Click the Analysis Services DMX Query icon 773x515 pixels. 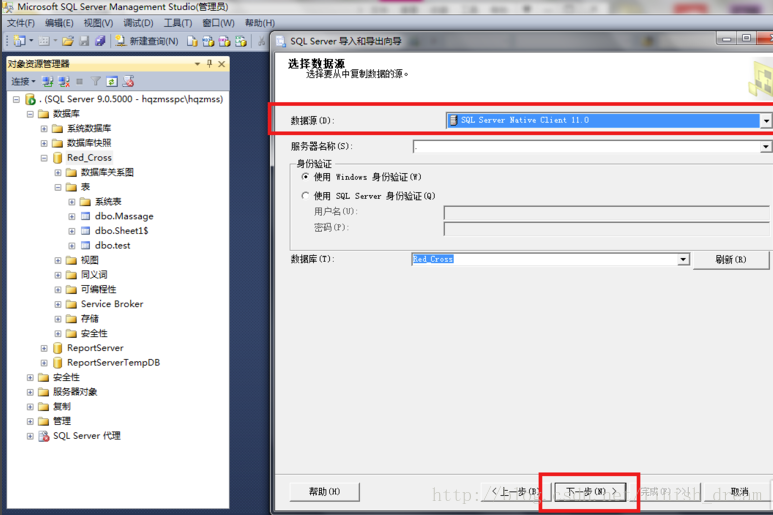(224, 41)
